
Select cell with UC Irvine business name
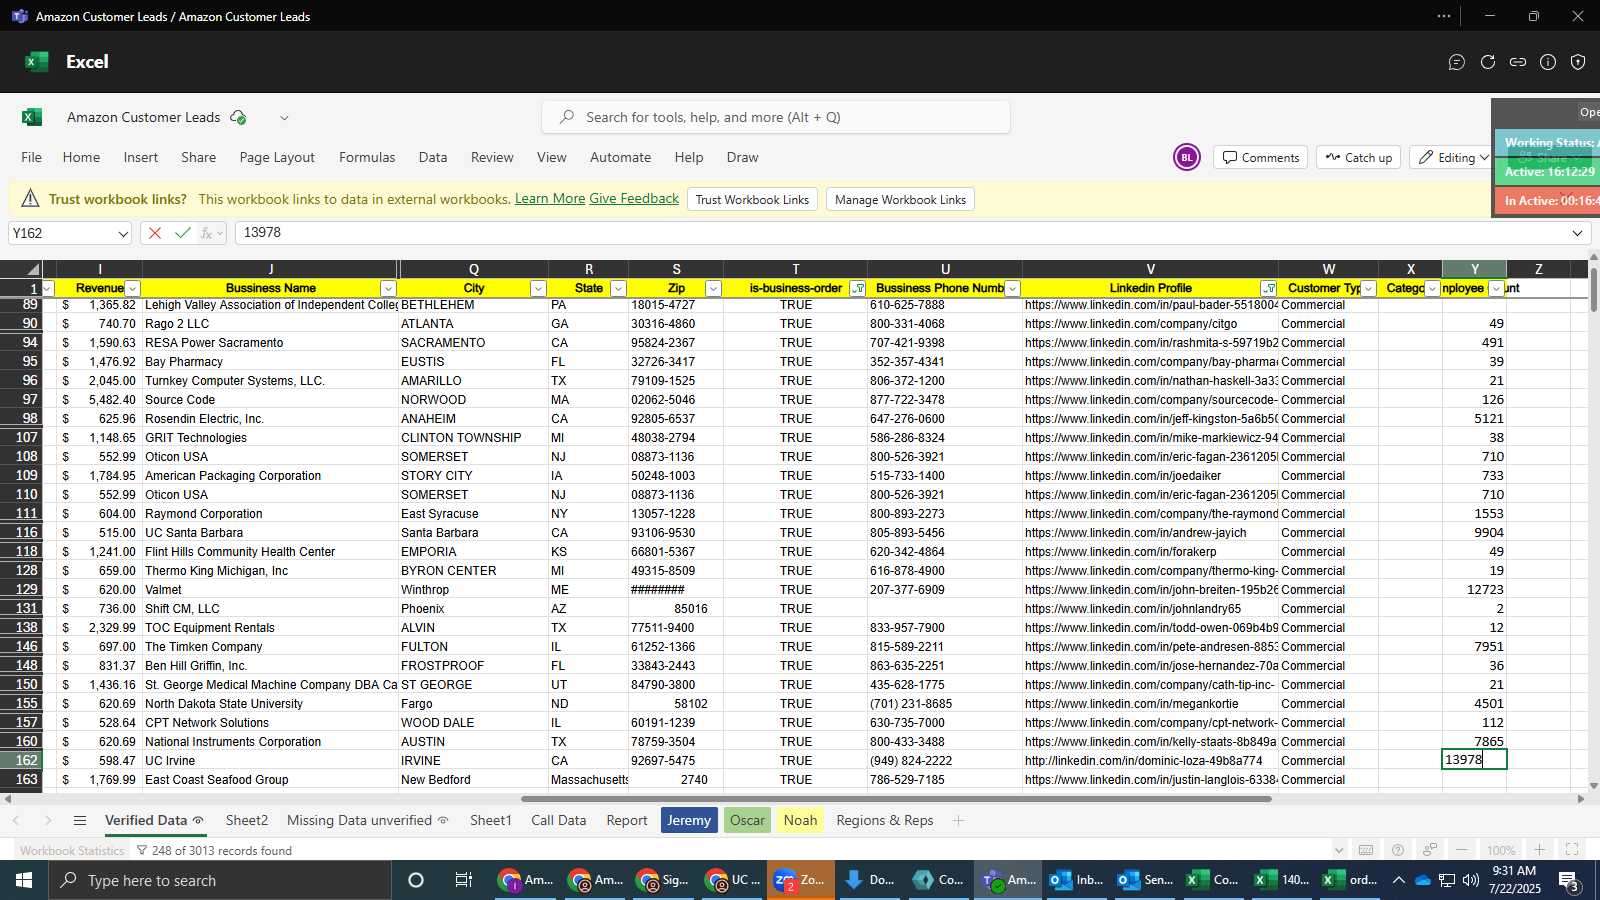click(270, 761)
